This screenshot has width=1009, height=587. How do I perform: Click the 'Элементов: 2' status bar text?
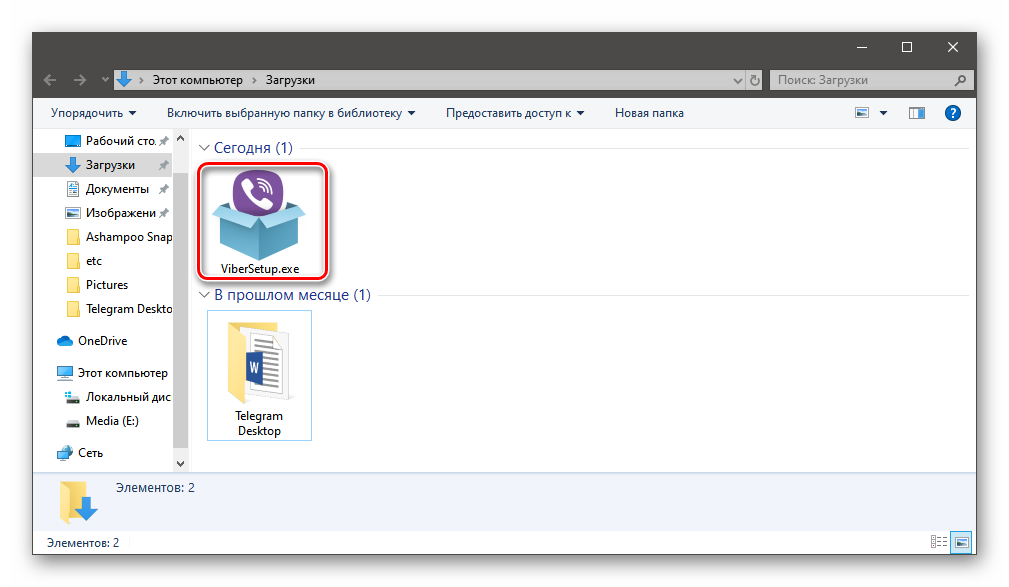tap(83, 543)
